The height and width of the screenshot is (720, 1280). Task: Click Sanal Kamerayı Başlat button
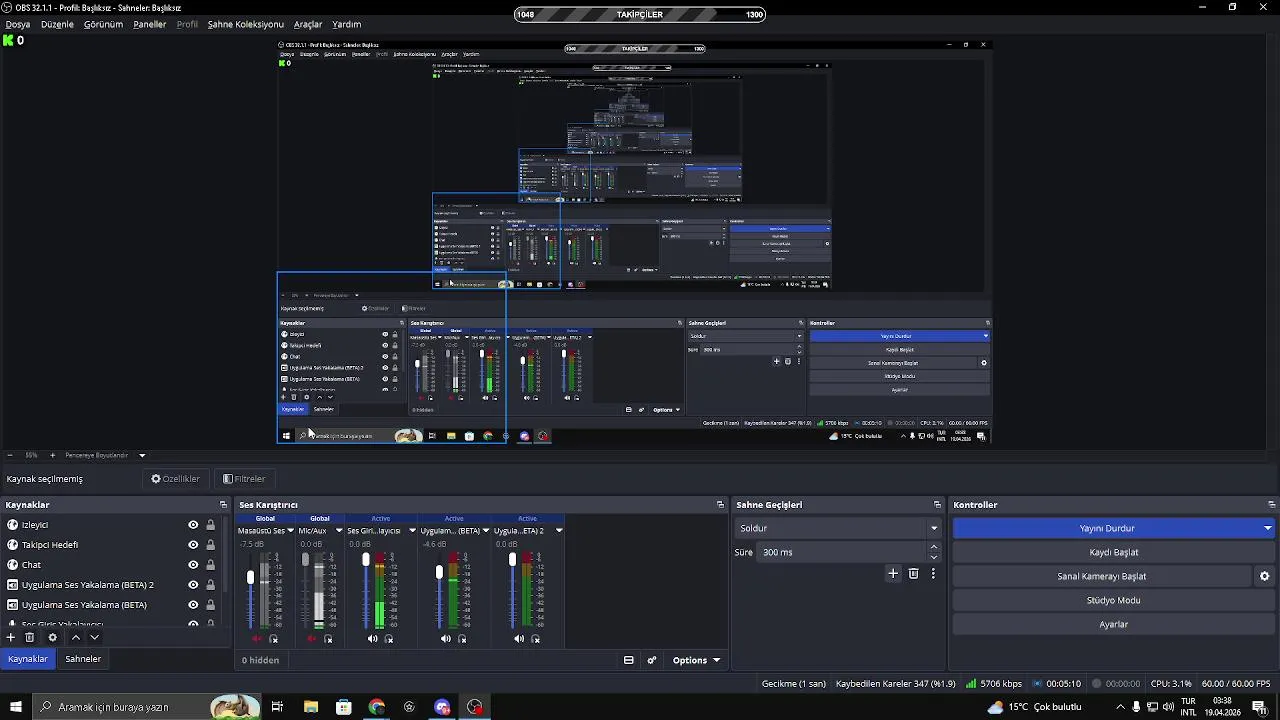pos(1102,576)
